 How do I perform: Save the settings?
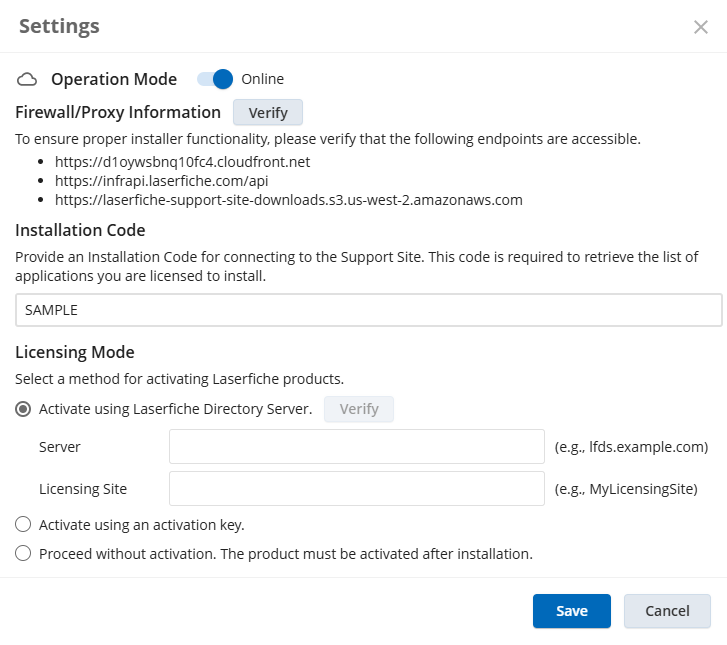(x=571, y=611)
